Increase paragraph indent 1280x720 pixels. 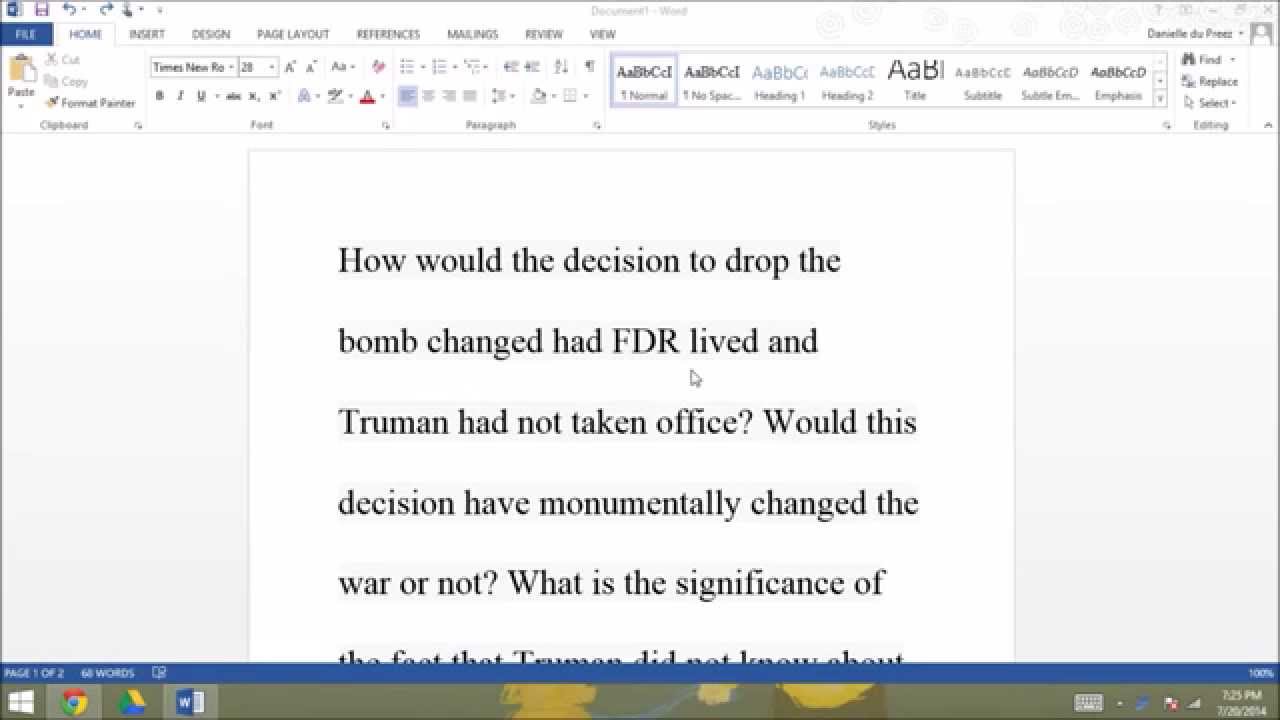(x=532, y=67)
